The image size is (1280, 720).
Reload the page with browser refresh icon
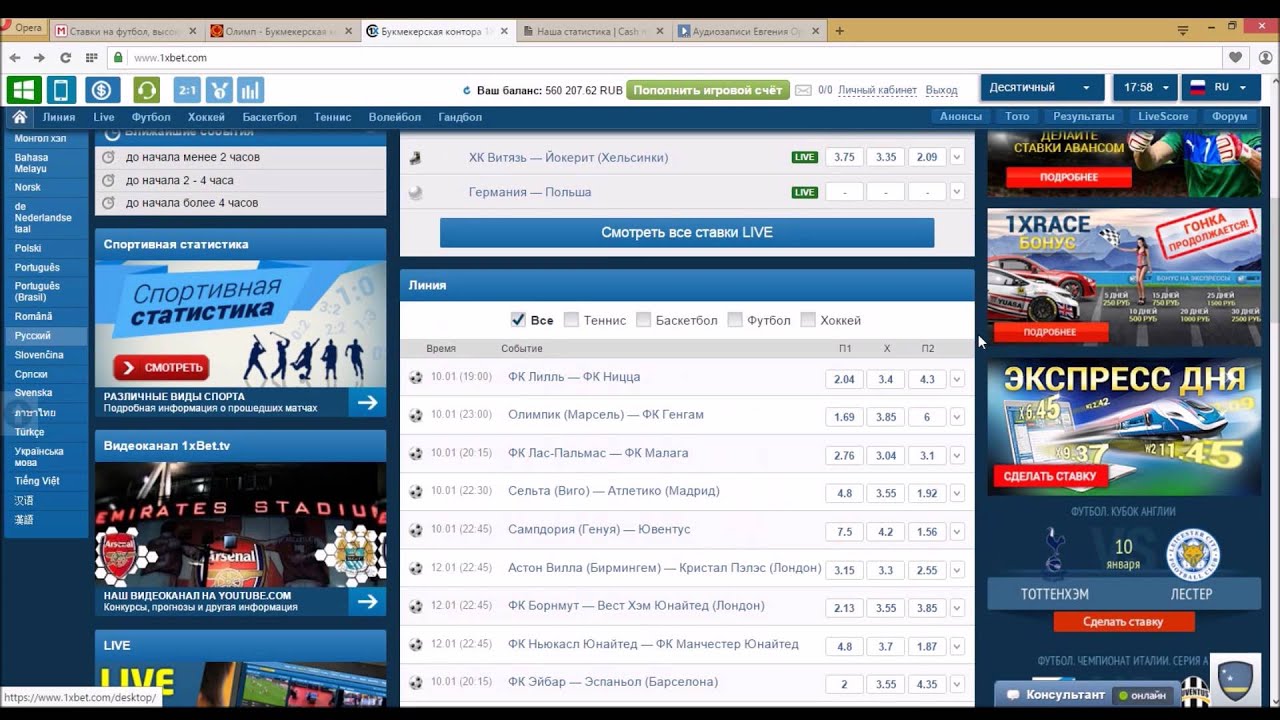pos(66,58)
